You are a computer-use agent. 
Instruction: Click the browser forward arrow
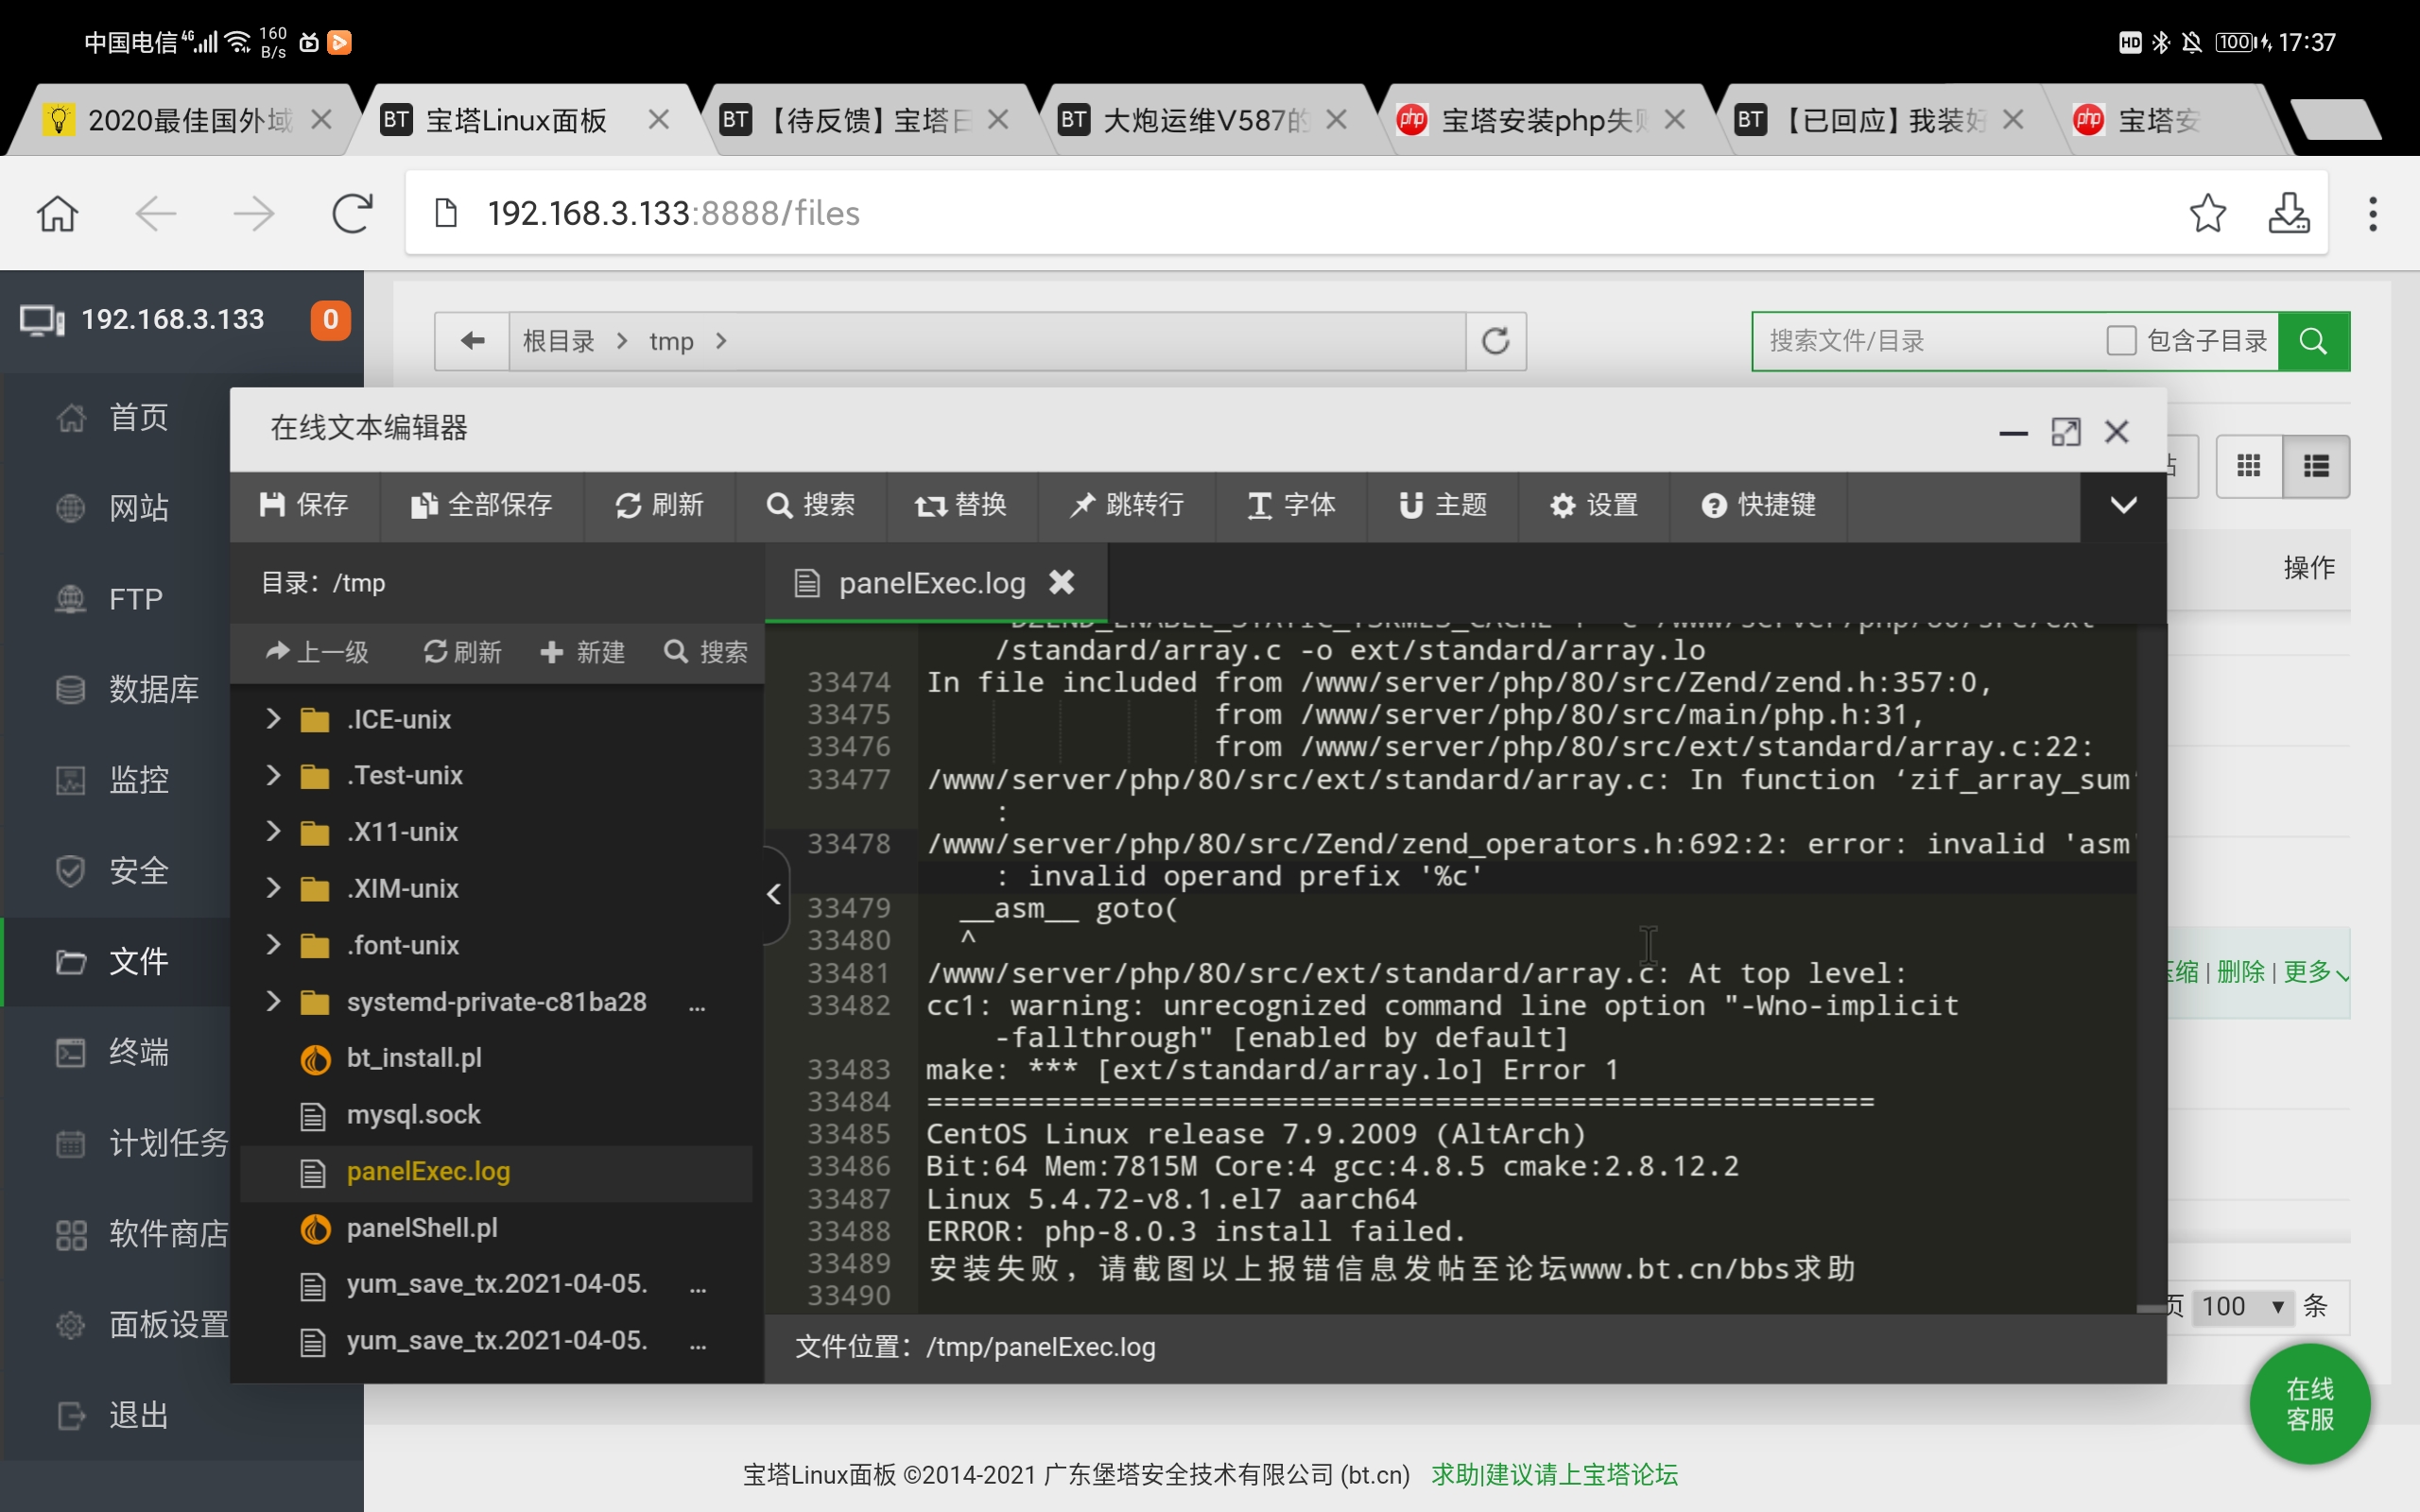[253, 213]
